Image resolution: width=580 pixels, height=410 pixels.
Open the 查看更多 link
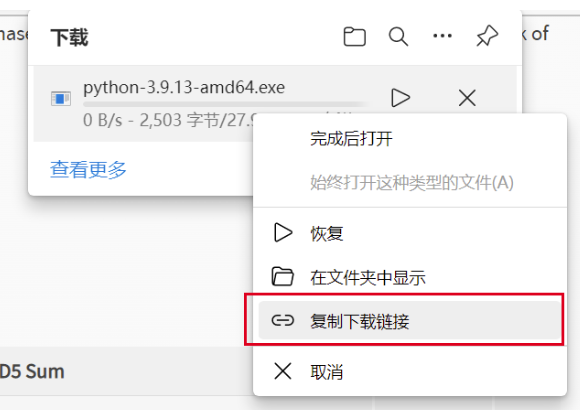coord(88,169)
